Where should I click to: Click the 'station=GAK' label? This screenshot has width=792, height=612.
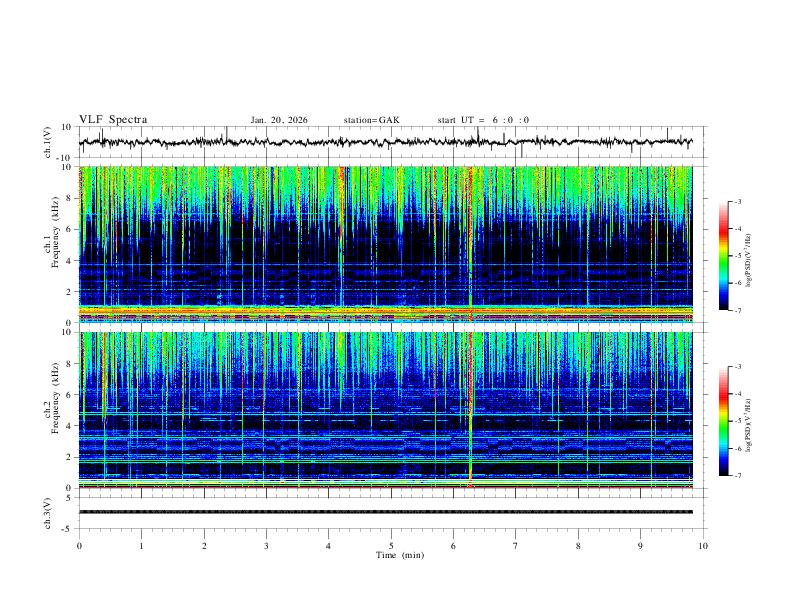click(371, 120)
